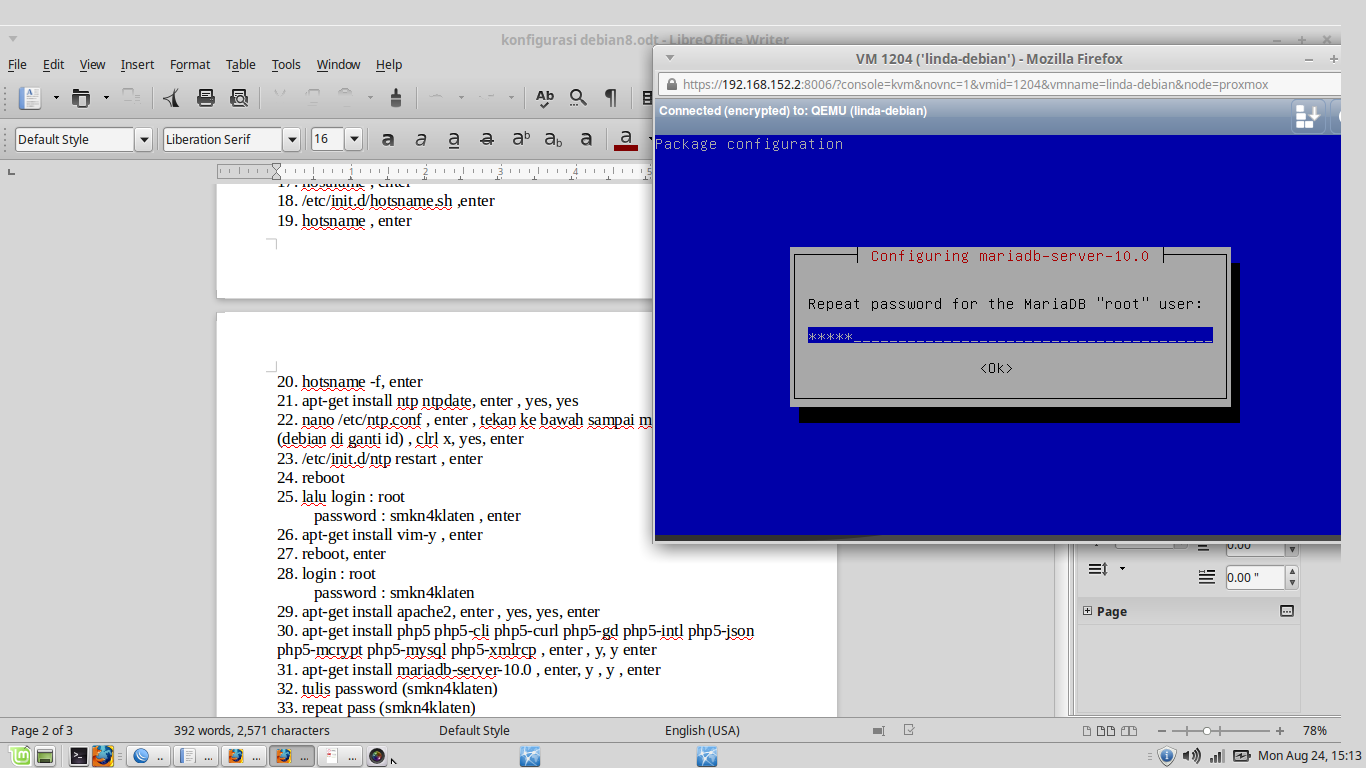Open More Options for Page section
Viewport: 1366px width, 768px height.
pos(1287,611)
